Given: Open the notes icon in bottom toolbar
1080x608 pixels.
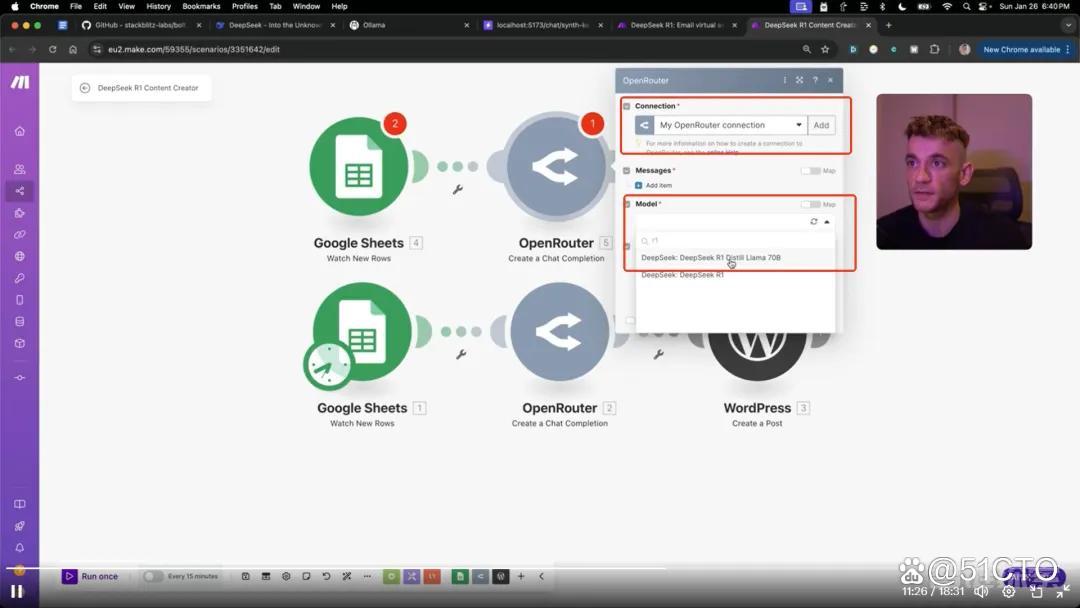Looking at the screenshot, I should tap(307, 576).
